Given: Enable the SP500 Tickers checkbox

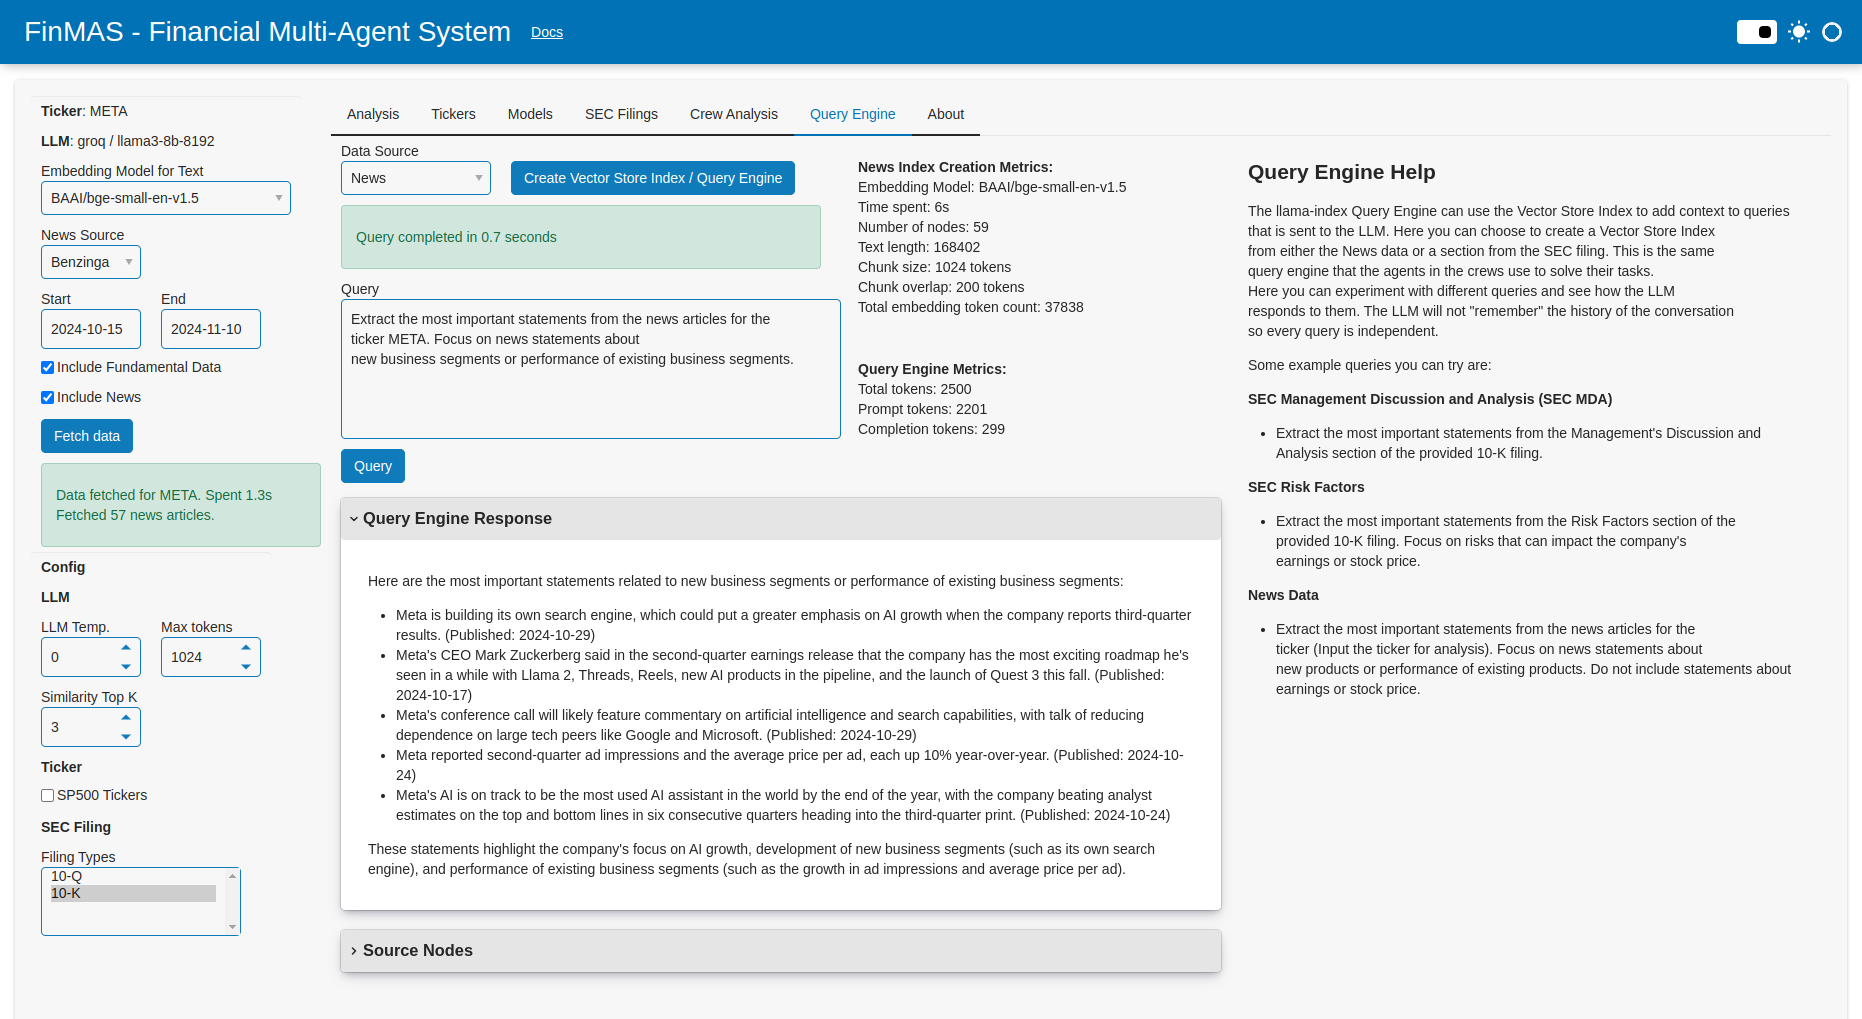Looking at the screenshot, I should pos(47,796).
